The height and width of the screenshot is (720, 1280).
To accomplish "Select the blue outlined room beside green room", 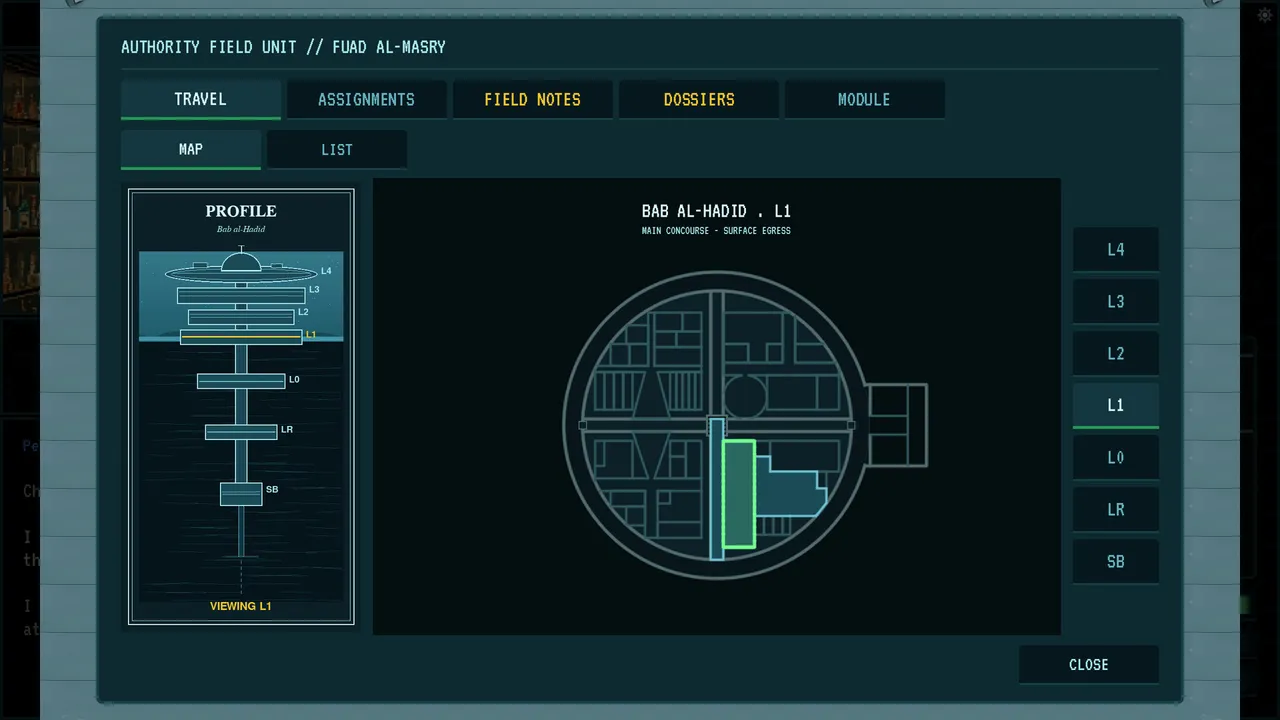I will pyautogui.click(x=790, y=490).
